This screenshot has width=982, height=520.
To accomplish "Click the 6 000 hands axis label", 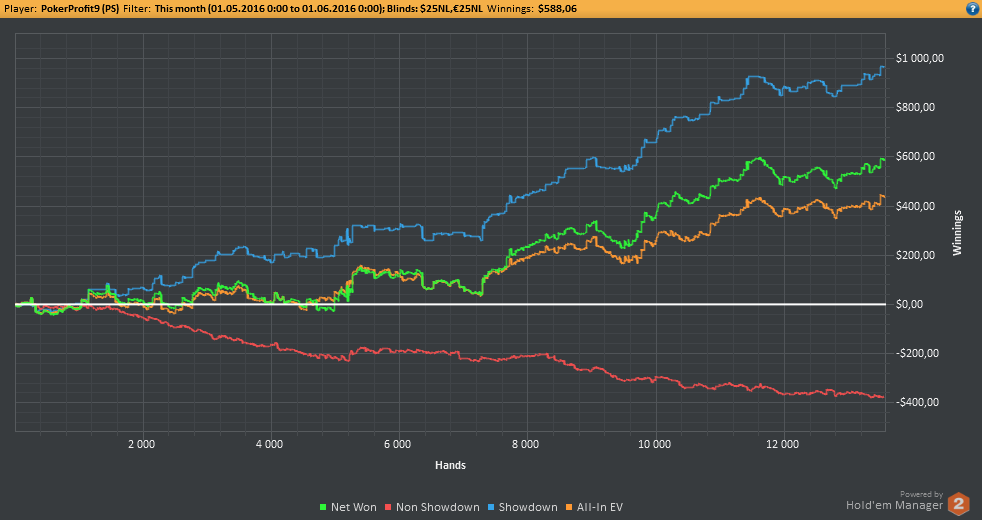I will [397, 445].
